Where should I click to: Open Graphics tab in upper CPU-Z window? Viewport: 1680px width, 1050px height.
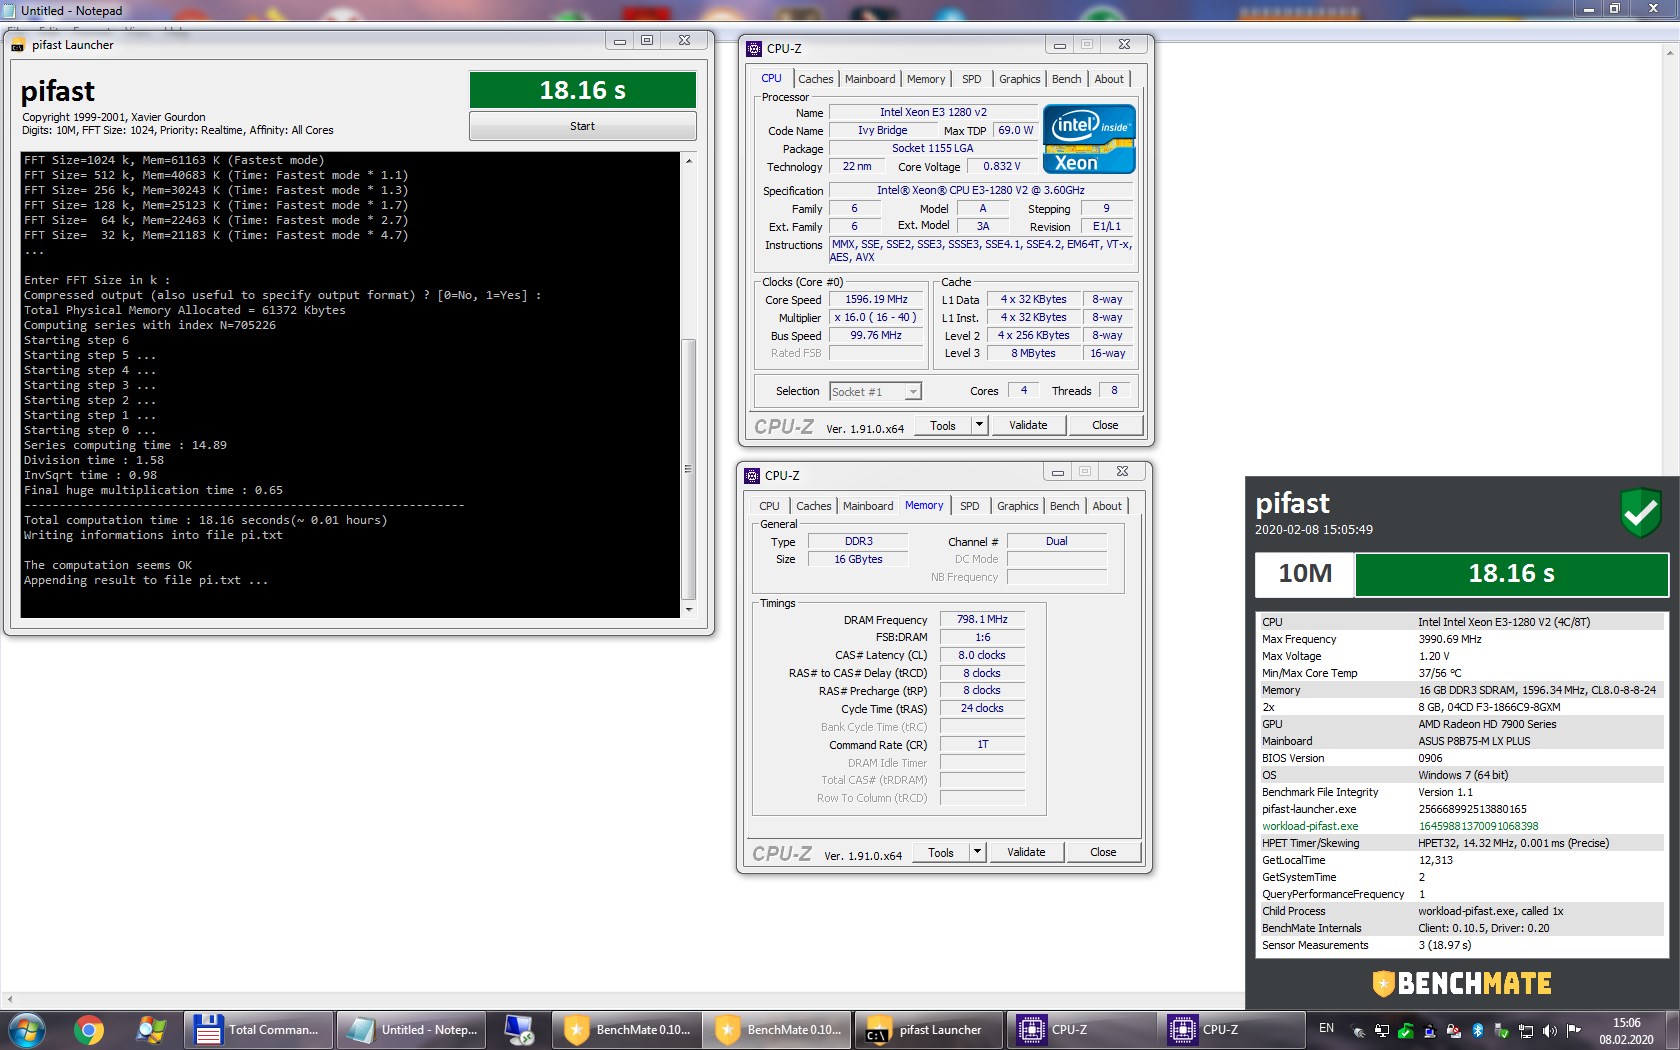tap(1019, 79)
